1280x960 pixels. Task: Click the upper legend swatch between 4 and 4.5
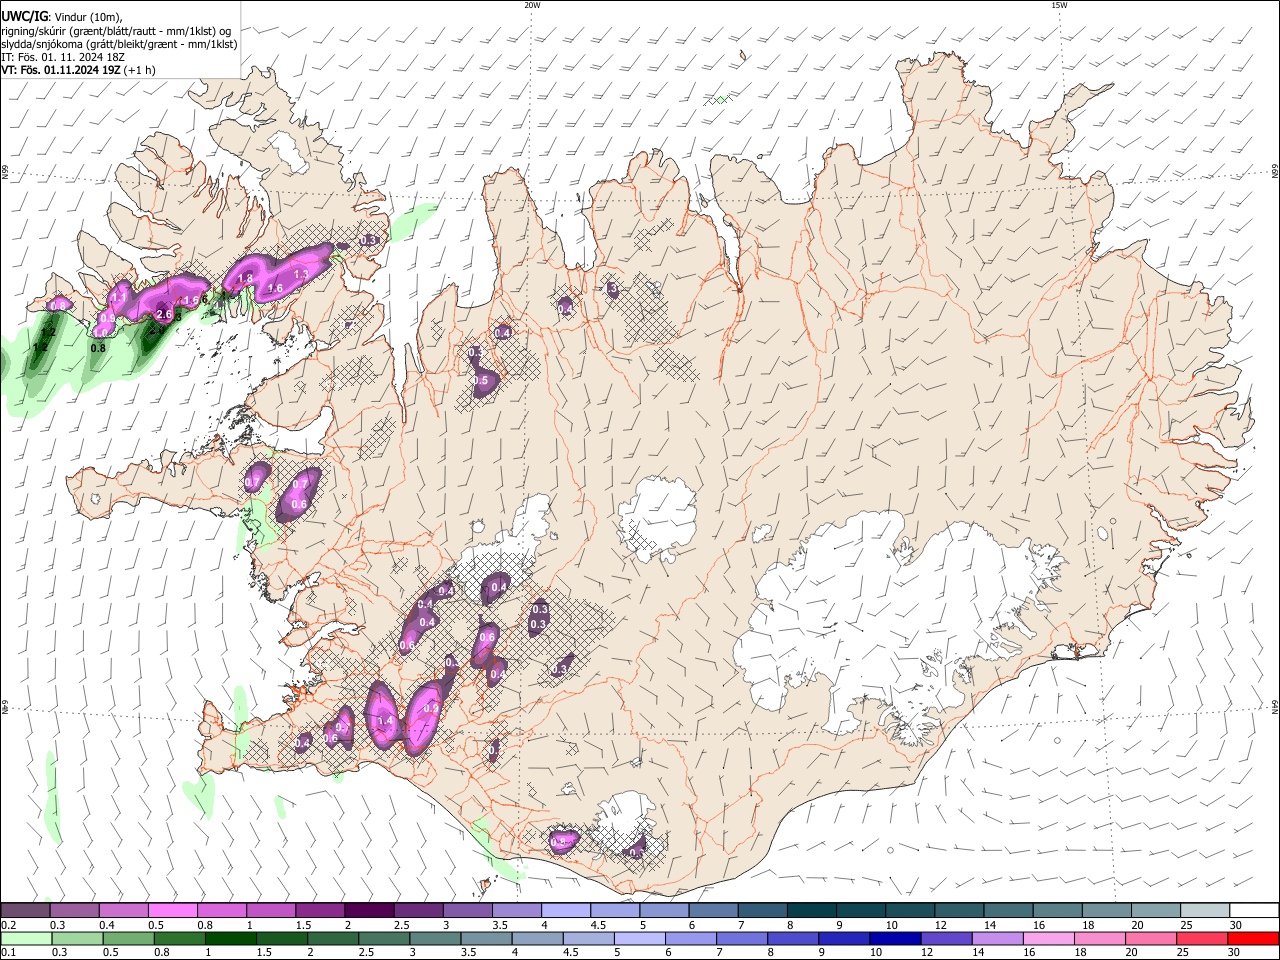pyautogui.click(x=565, y=910)
